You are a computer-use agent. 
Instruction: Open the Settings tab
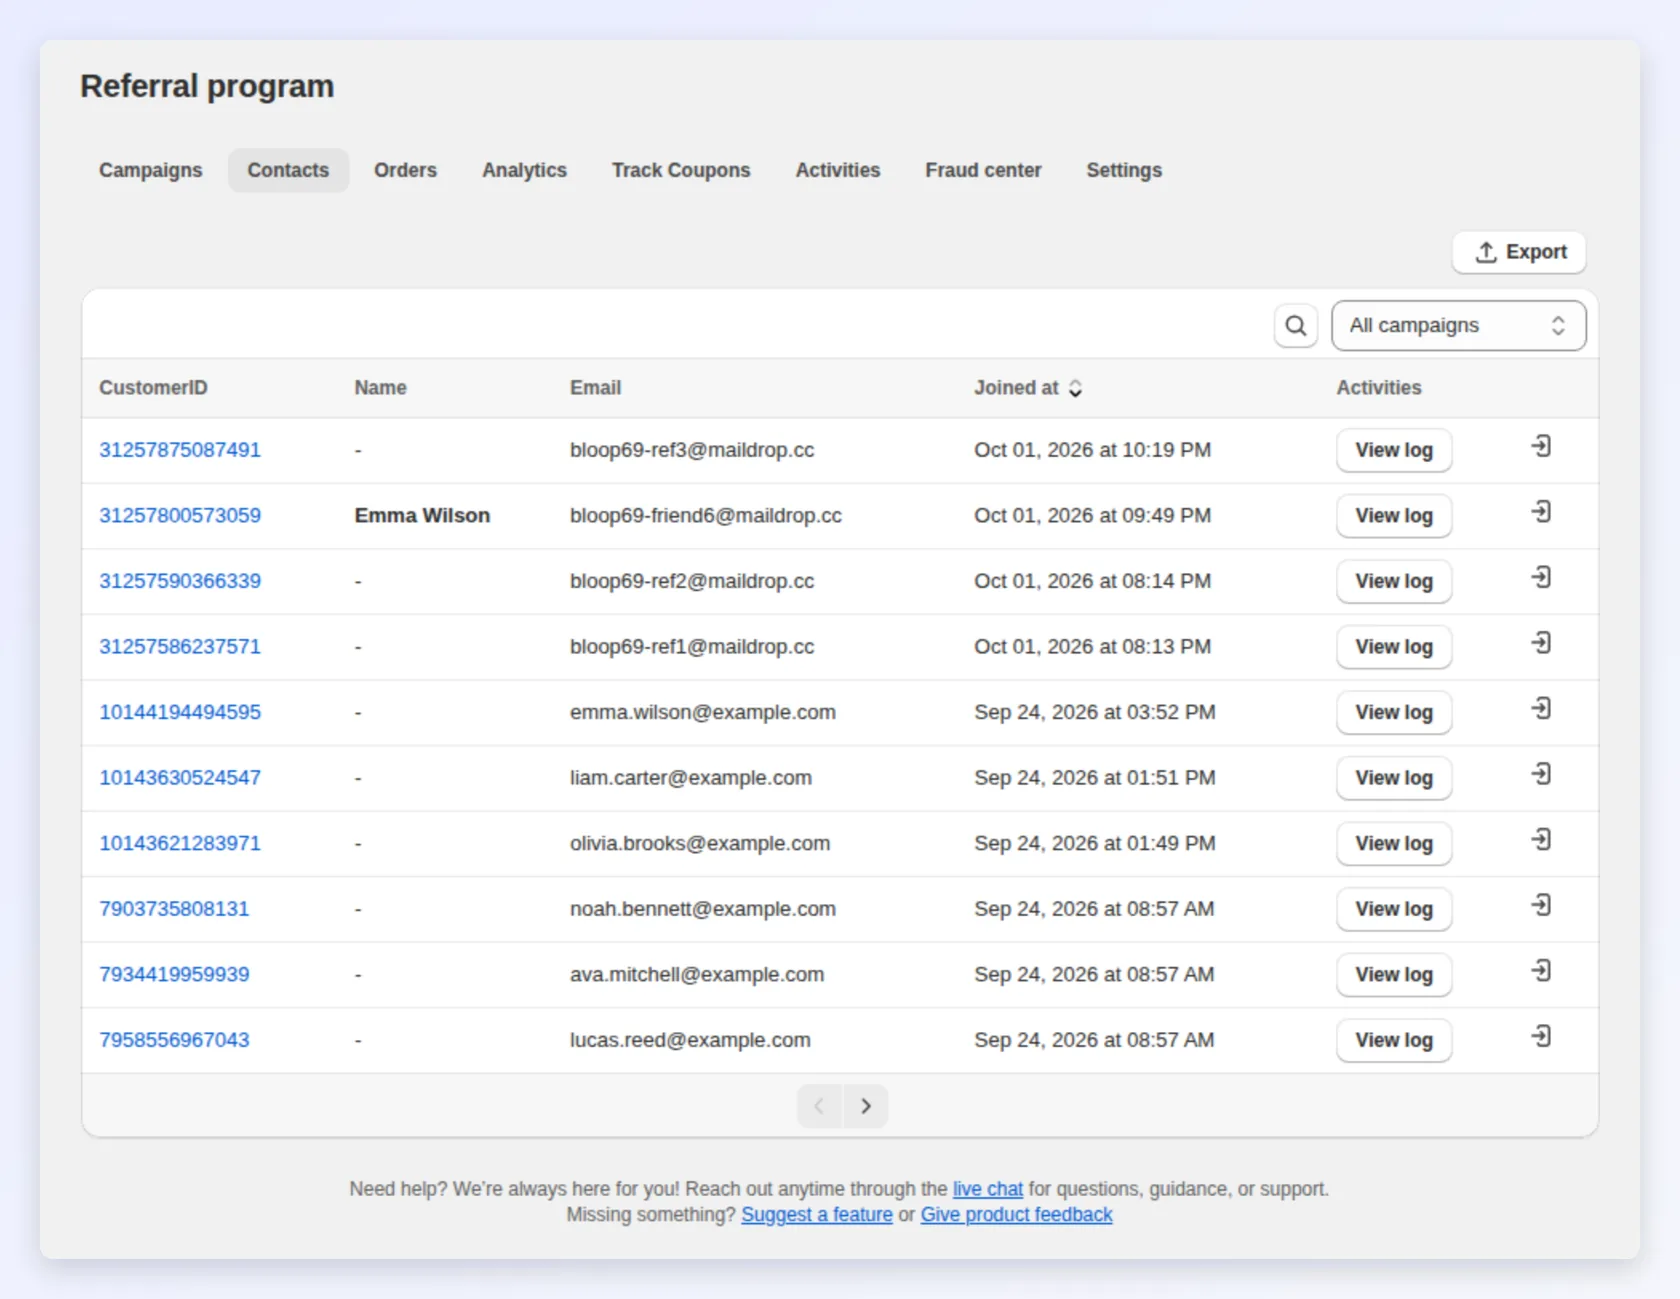point(1124,170)
